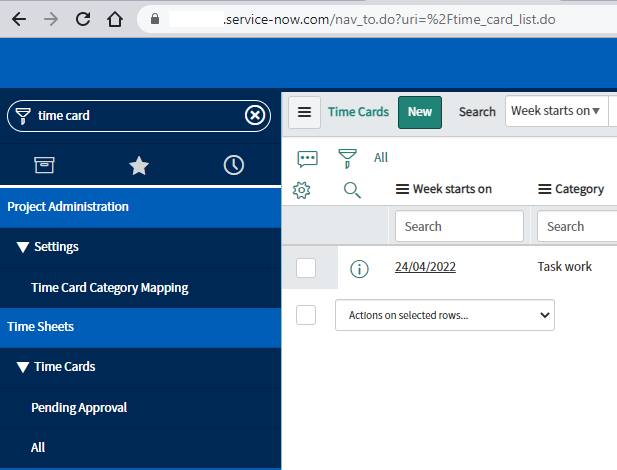This screenshot has height=470, width=617.
Task: Sort by the 'Week starts on' column header
Action: pyautogui.click(x=452, y=189)
